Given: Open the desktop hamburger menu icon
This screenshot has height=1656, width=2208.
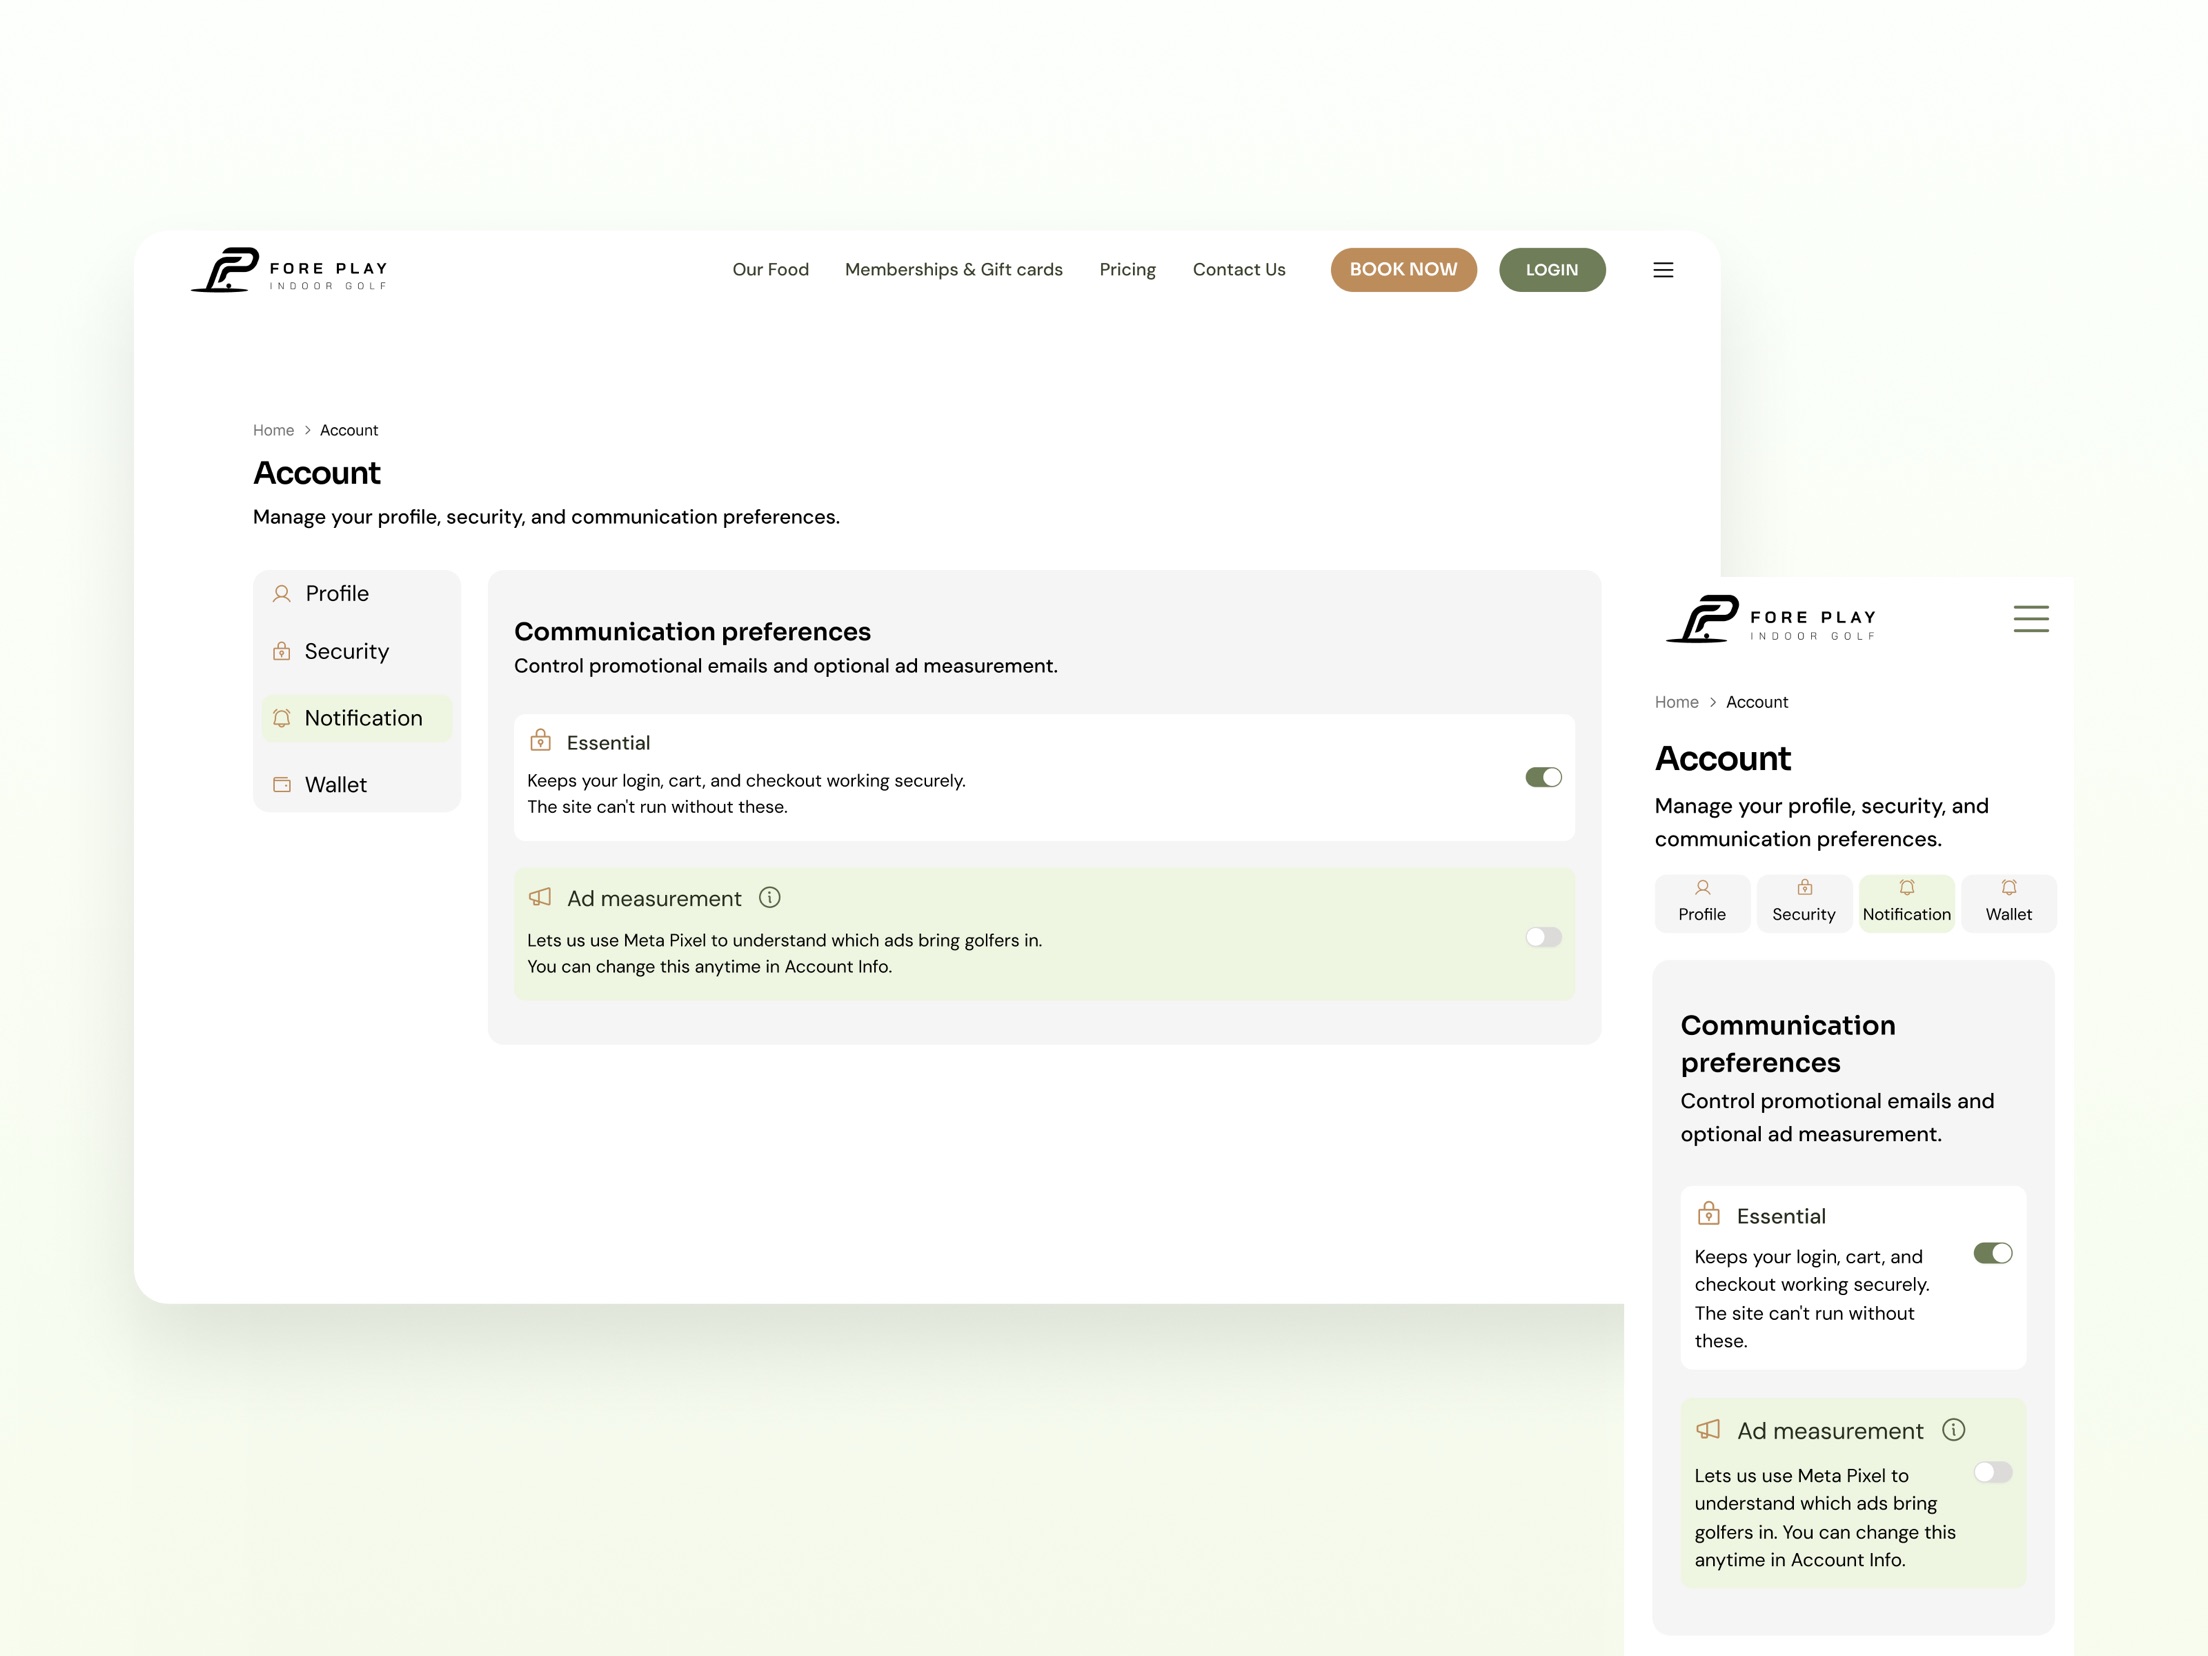Looking at the screenshot, I should [x=1663, y=270].
